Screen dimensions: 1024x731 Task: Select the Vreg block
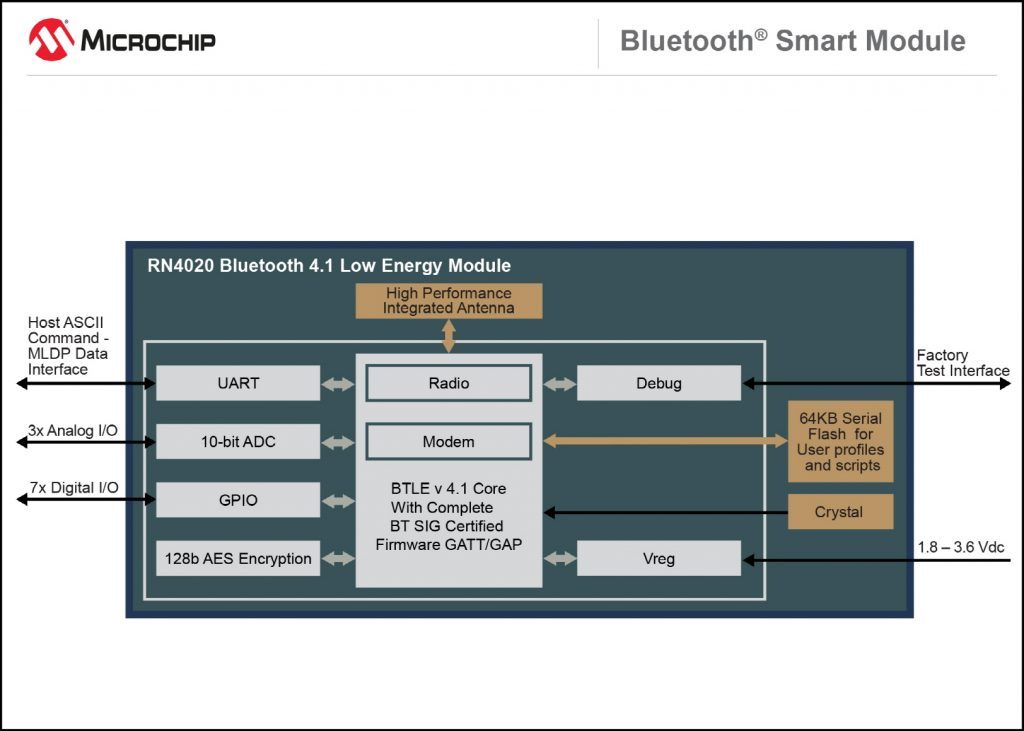click(x=658, y=558)
